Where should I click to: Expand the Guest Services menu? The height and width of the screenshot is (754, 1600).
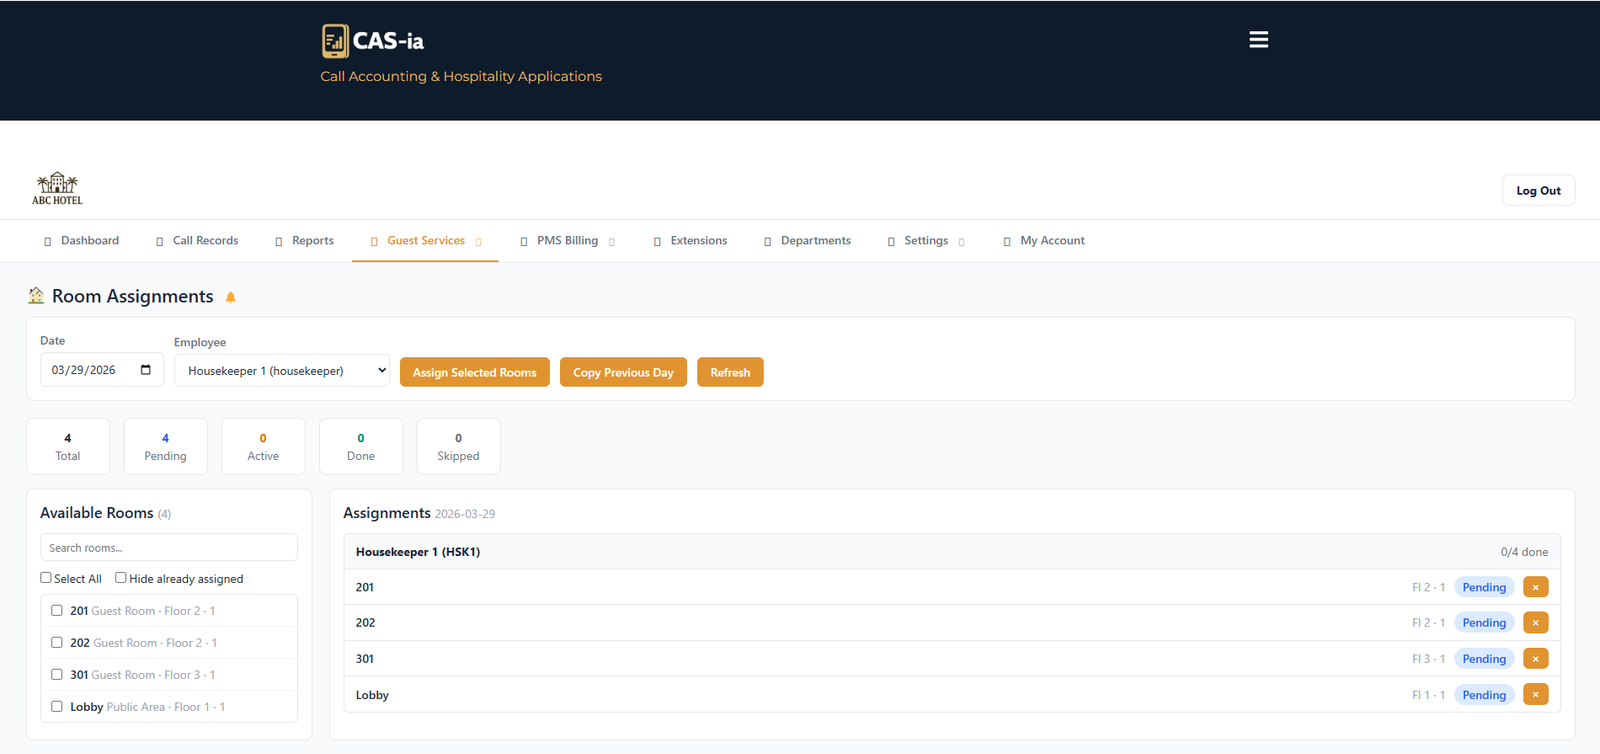tap(425, 241)
